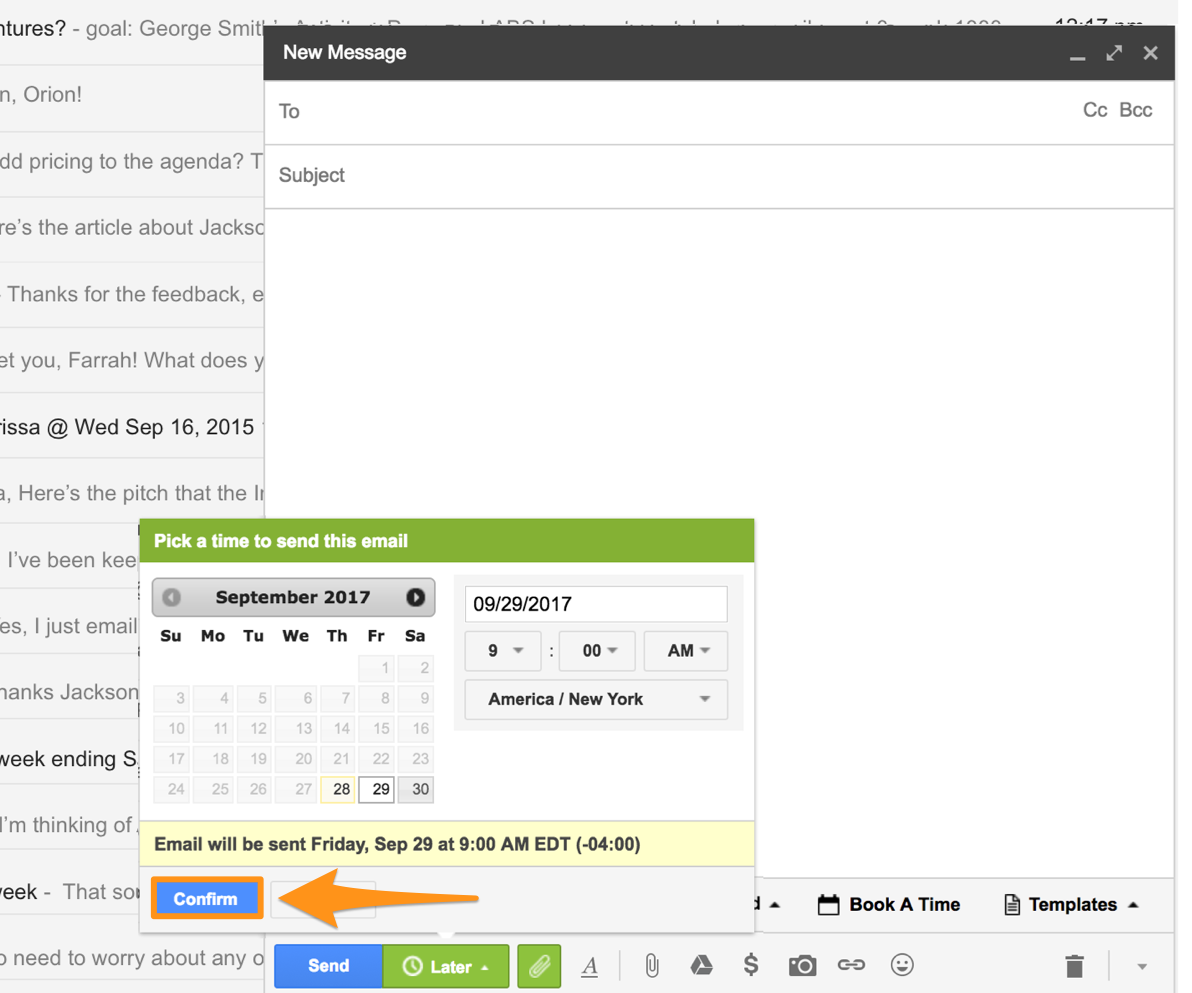The width and height of the screenshot is (1192, 993).
Task: Change the America / New York timezone dropdown
Action: pyautogui.click(x=596, y=699)
